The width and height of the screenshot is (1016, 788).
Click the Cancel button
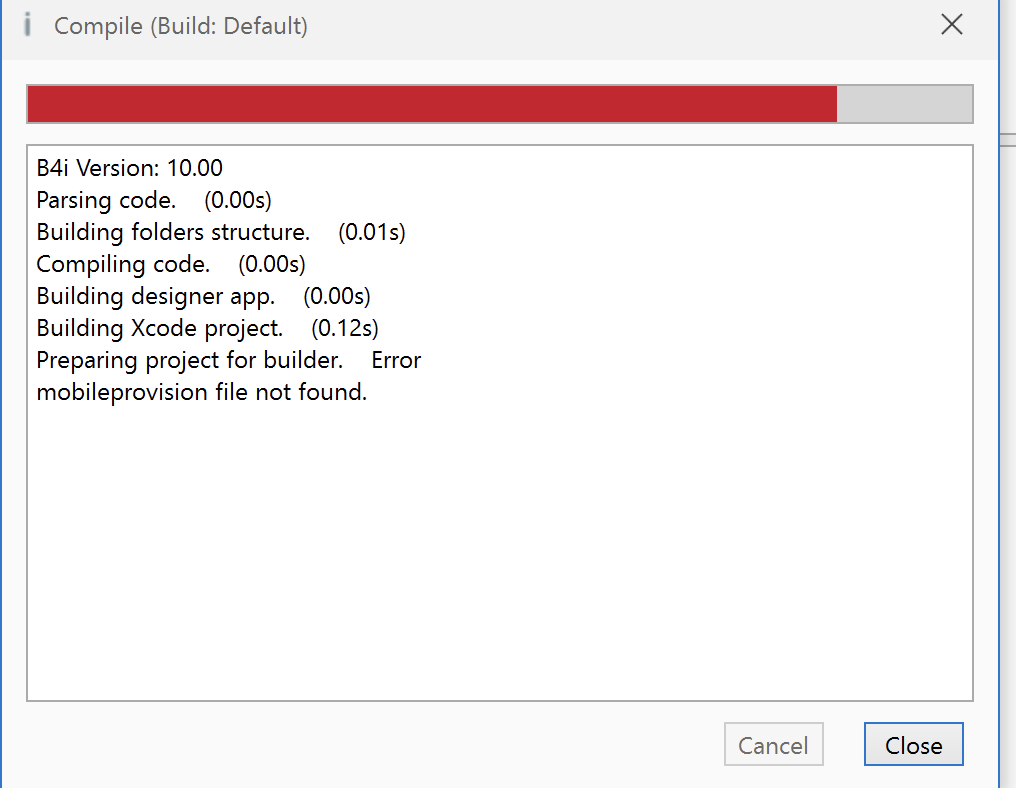click(x=773, y=744)
